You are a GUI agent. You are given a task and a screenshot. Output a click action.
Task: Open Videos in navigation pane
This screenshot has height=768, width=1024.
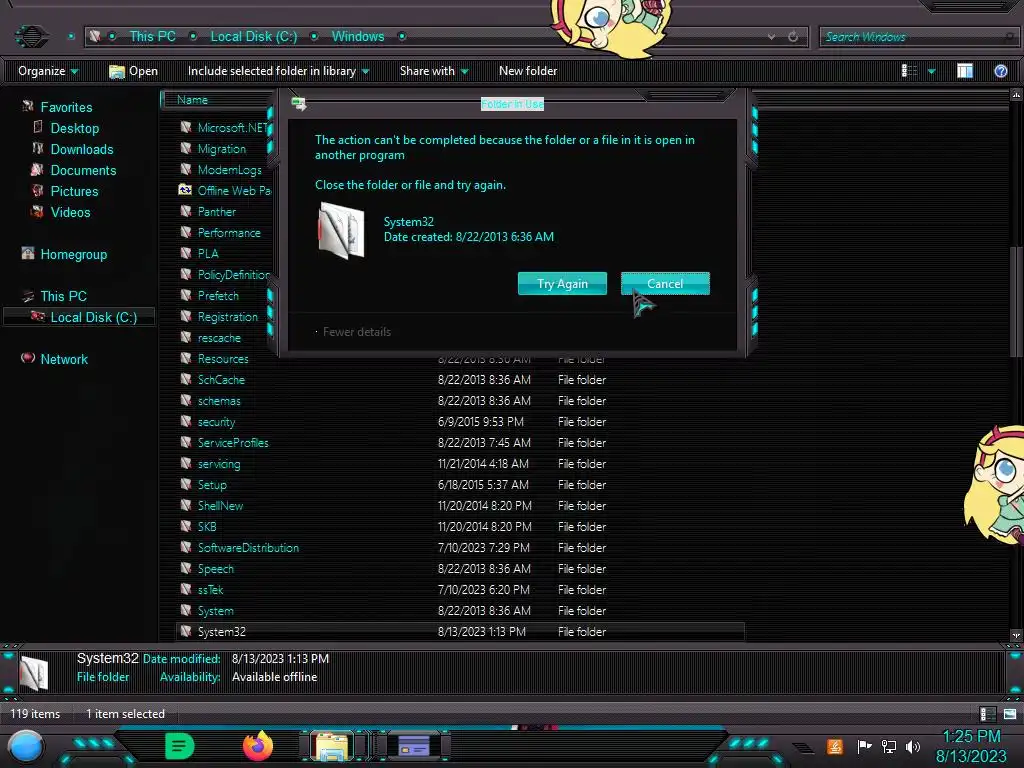tap(70, 212)
